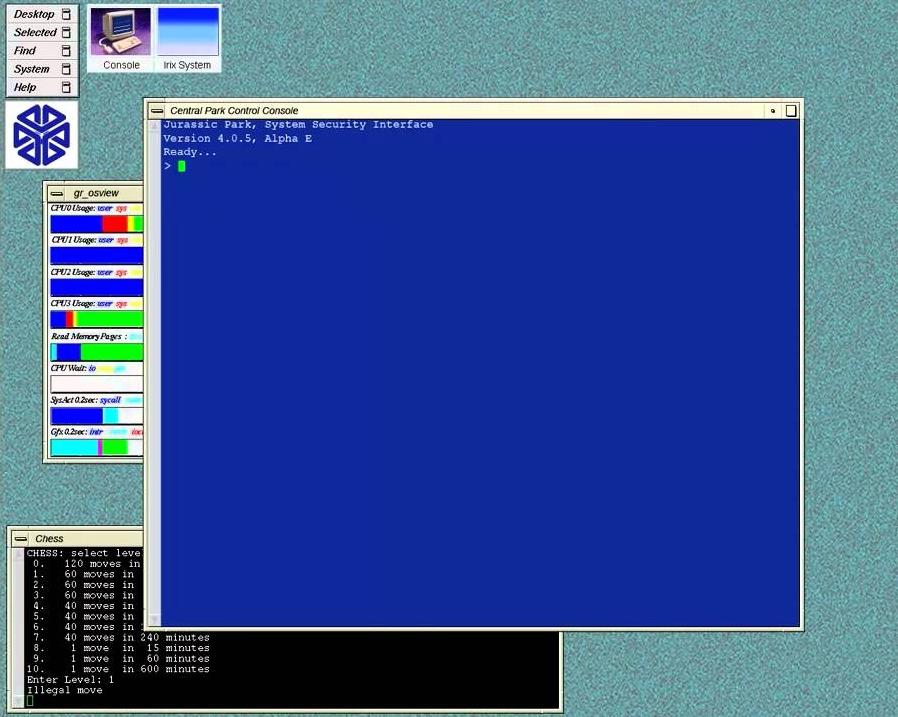Viewport: 898px width, 717px height.
Task: Click the CPU1 usage bar in gr_osview
Action: click(97, 255)
